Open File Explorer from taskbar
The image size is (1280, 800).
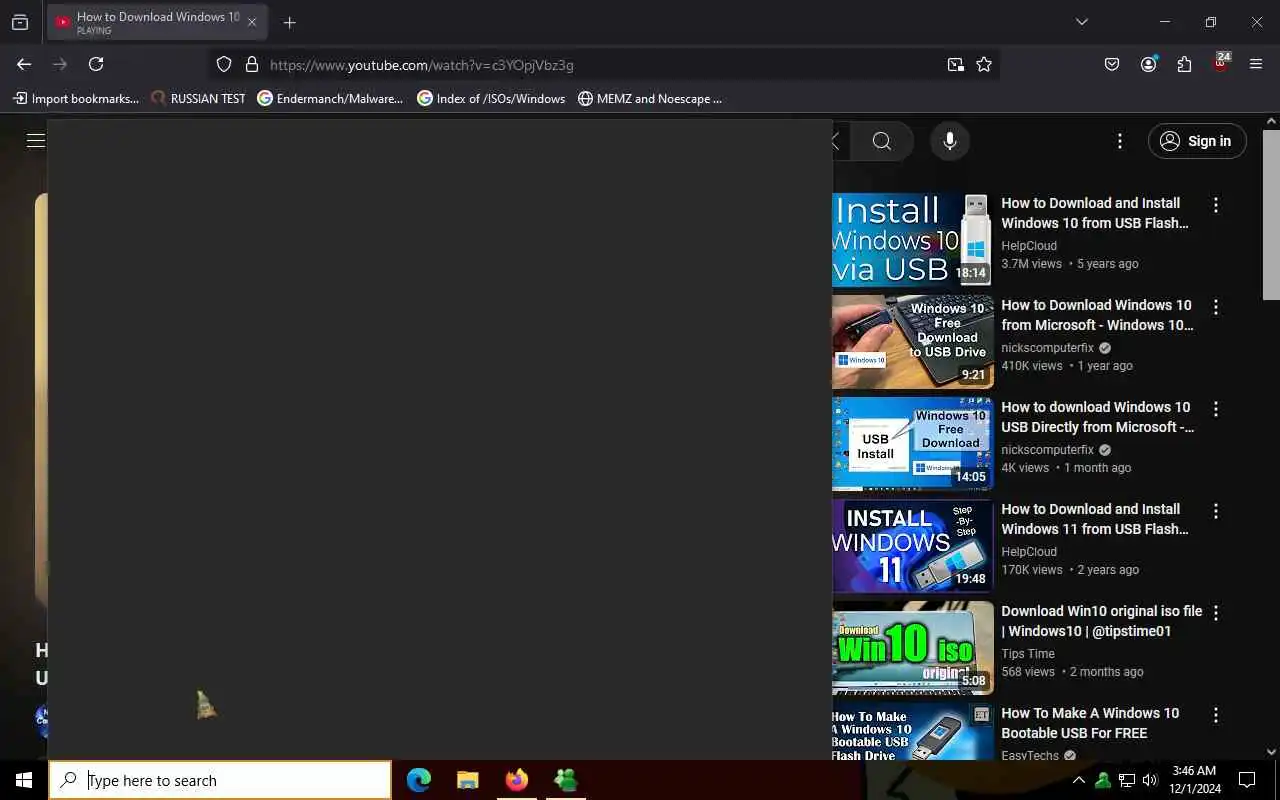(468, 780)
